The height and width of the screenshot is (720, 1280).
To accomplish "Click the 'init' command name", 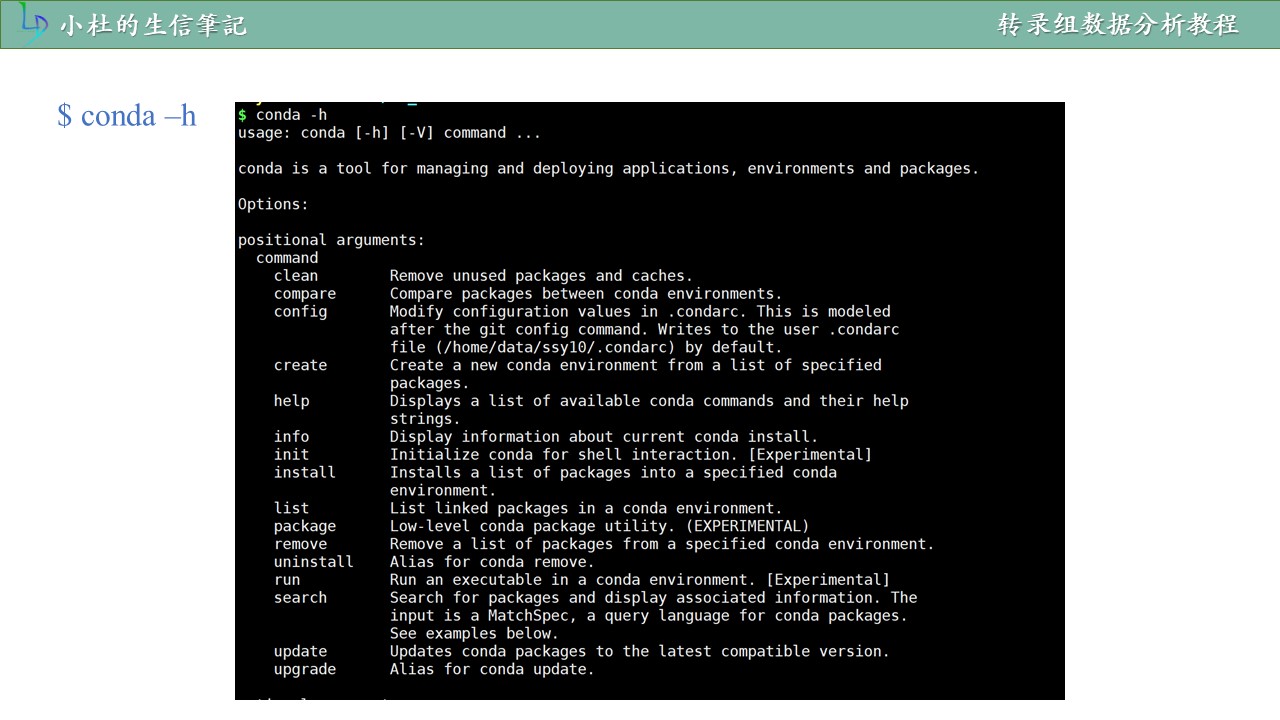I will coord(291,455).
